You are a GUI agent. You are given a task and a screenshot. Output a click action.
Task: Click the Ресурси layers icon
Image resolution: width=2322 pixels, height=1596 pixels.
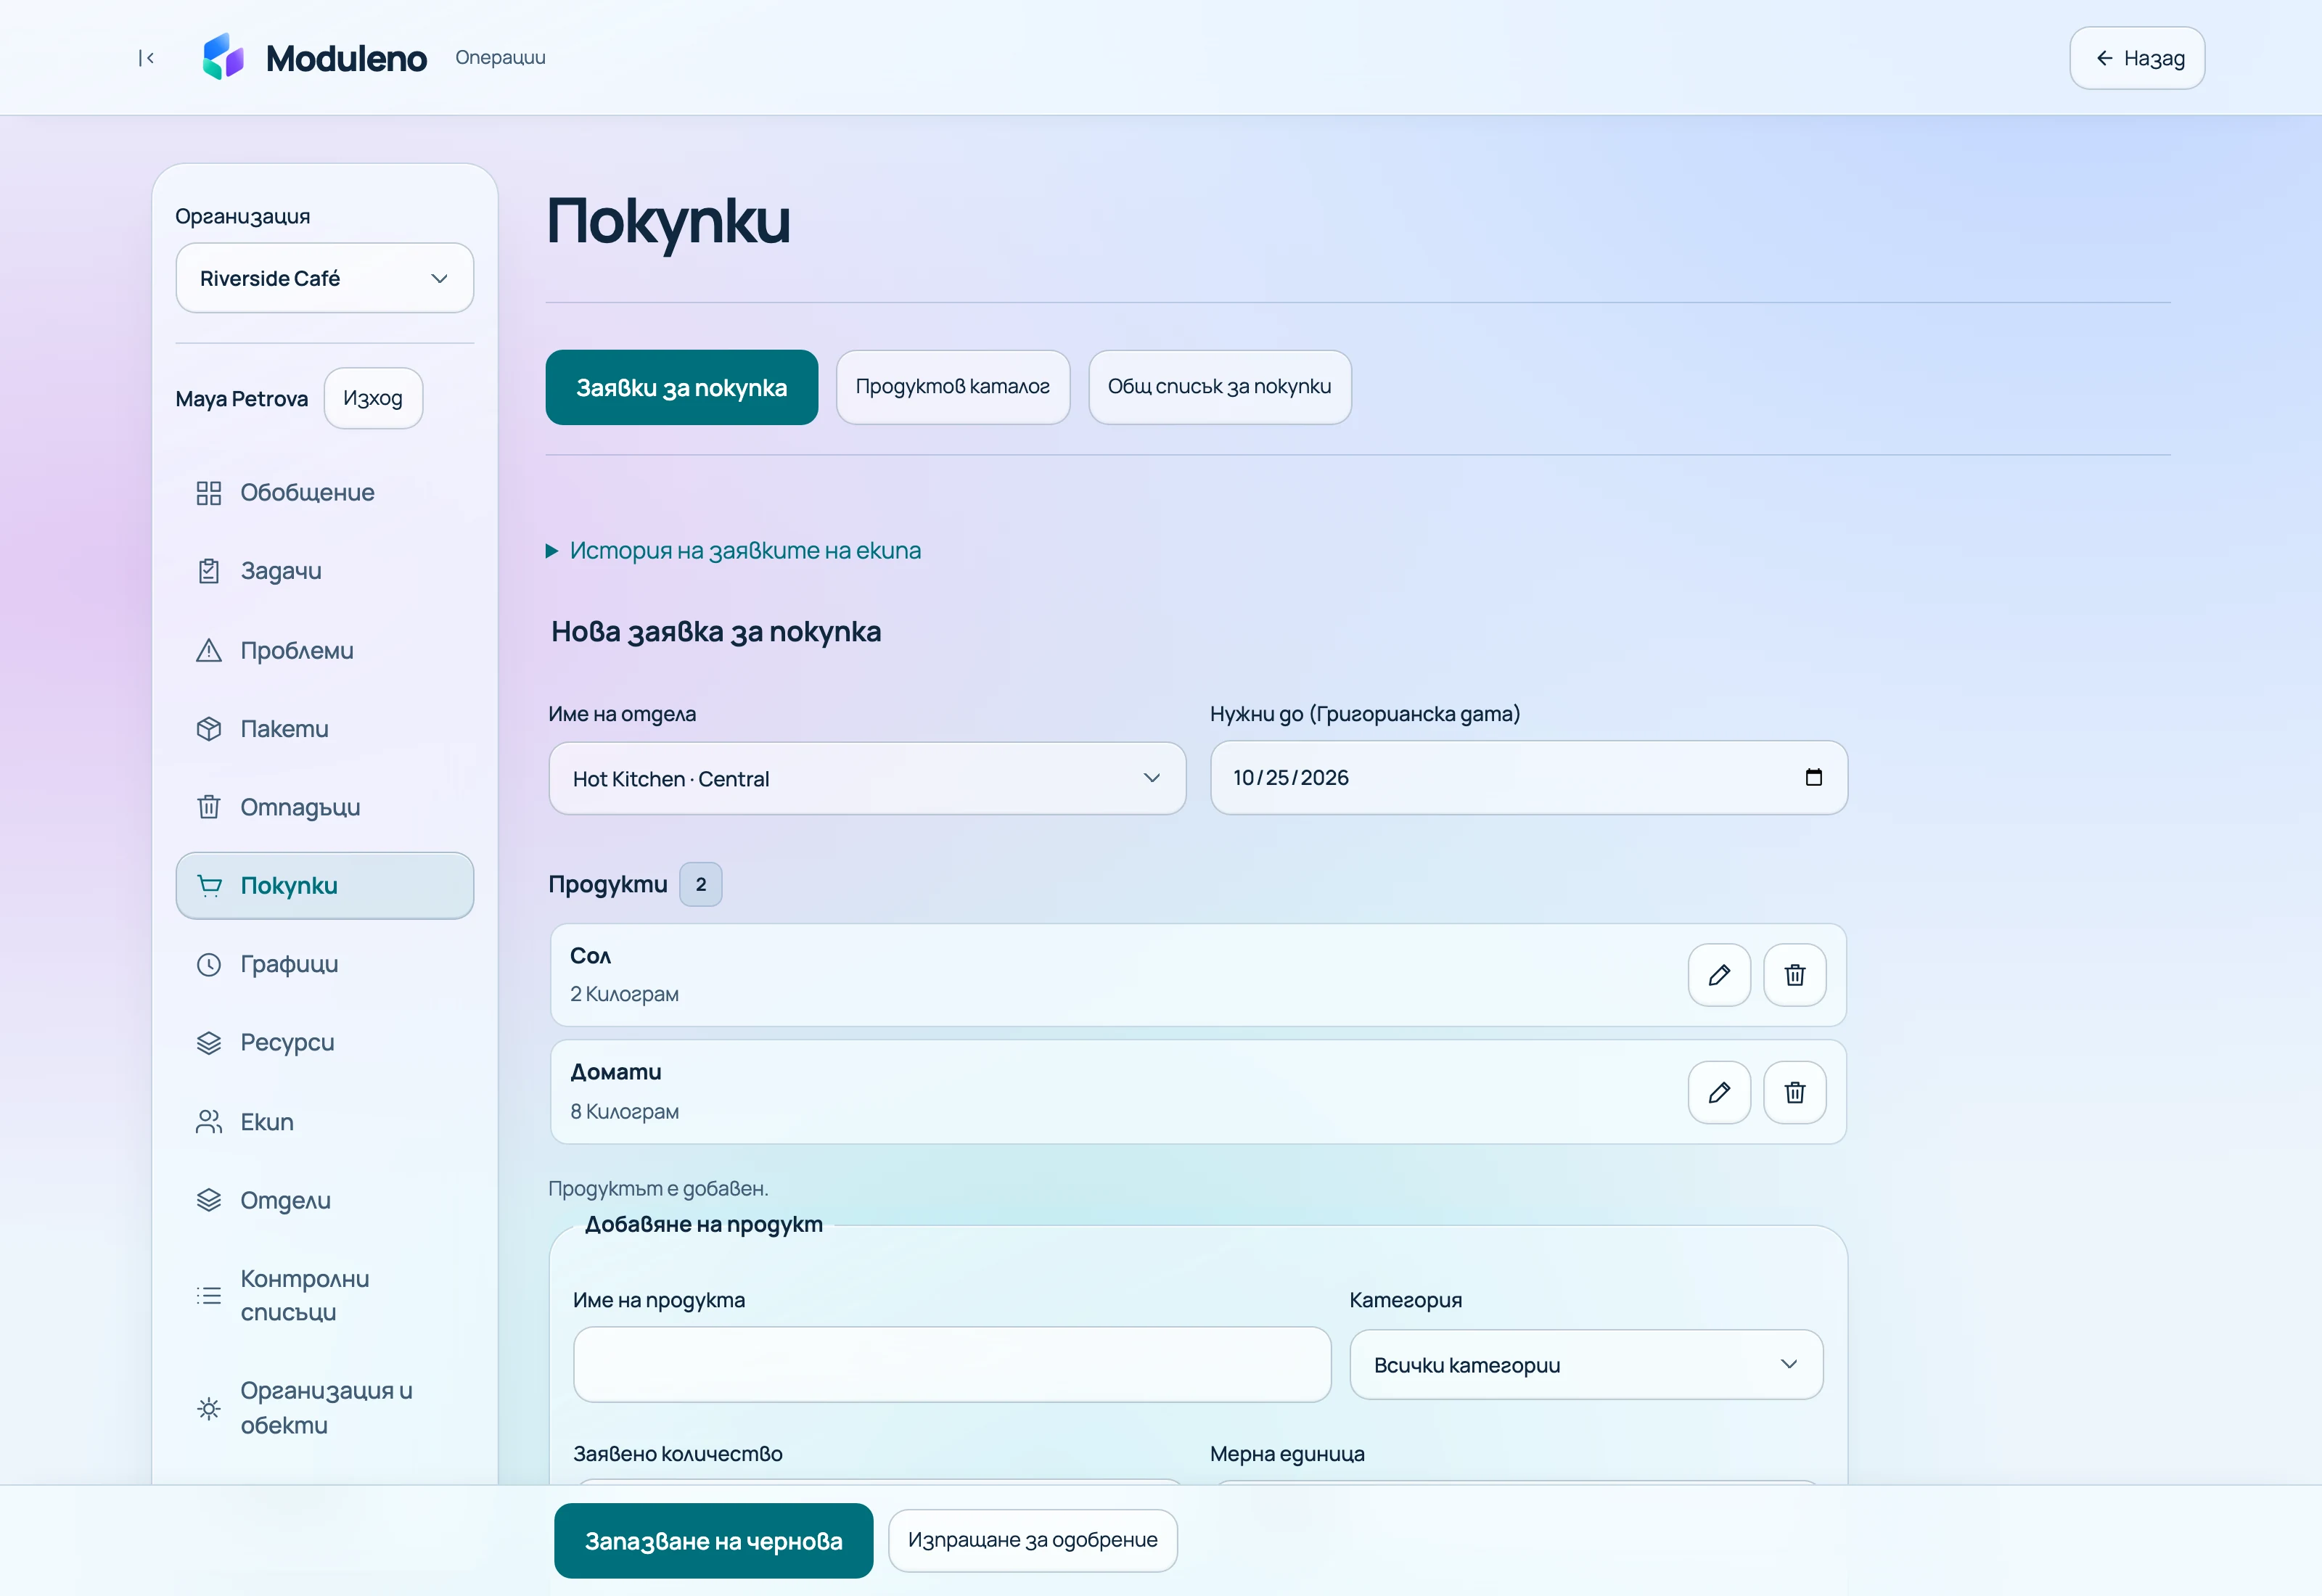[208, 1043]
